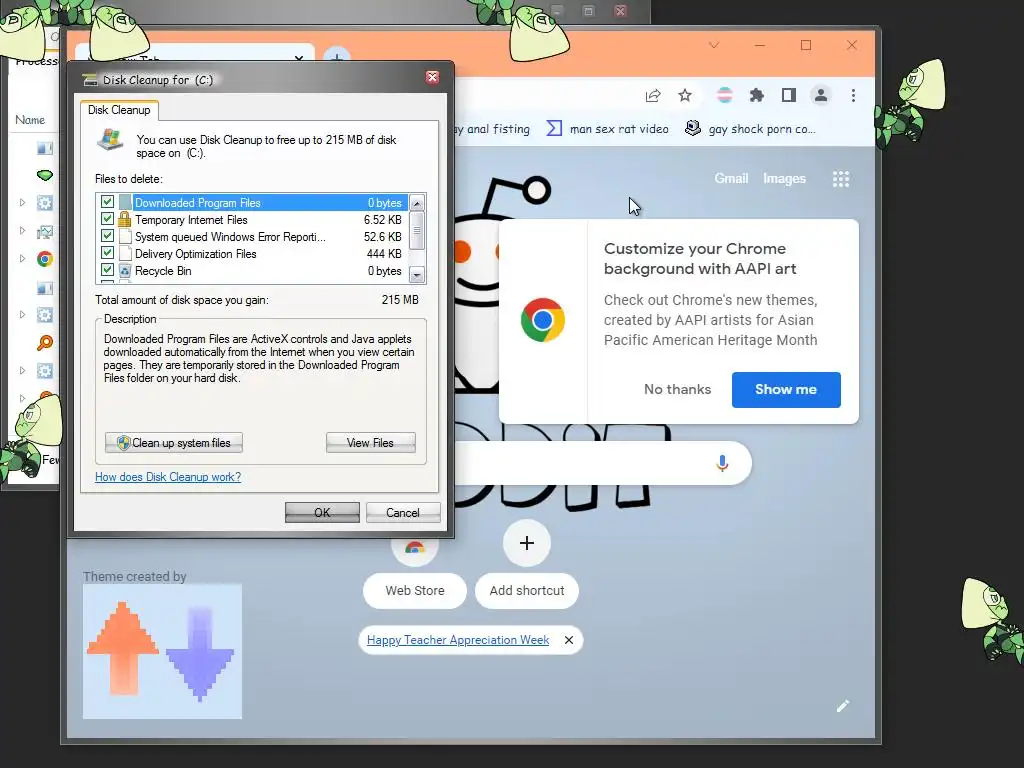Click the plus Add shortcut circle

coord(527,543)
